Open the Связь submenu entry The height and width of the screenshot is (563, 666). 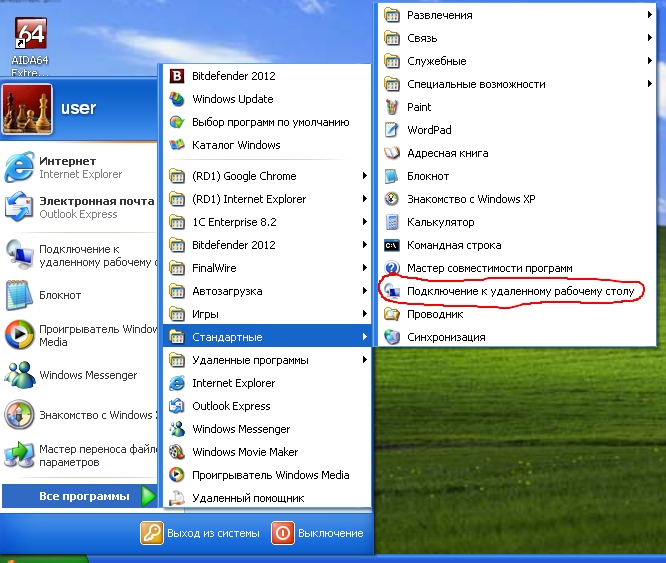[x=517, y=38]
